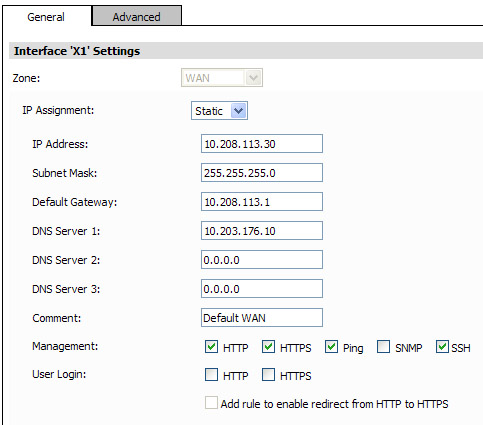Select the DNS Server 2 field
Viewport: 483px width, 425px height.
[262, 260]
